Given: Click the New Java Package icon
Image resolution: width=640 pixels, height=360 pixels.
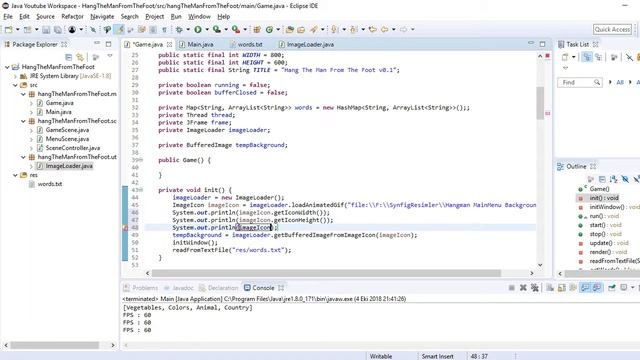Looking at the screenshot, I should (257, 29).
